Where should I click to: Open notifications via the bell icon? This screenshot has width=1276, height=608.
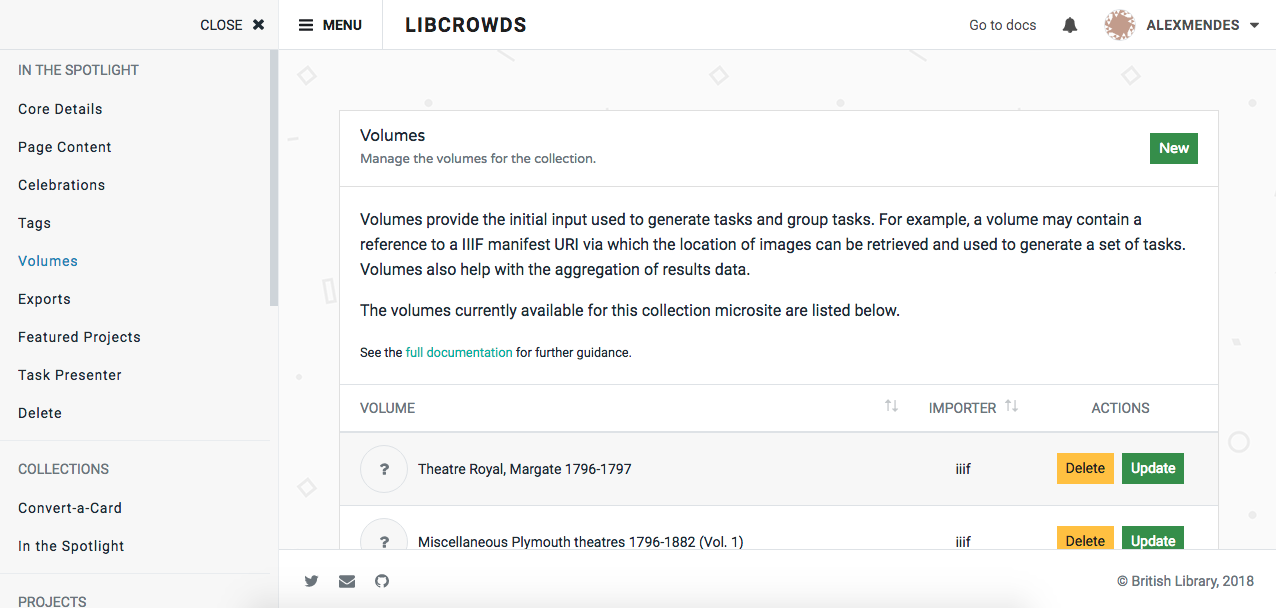pyautogui.click(x=1069, y=24)
